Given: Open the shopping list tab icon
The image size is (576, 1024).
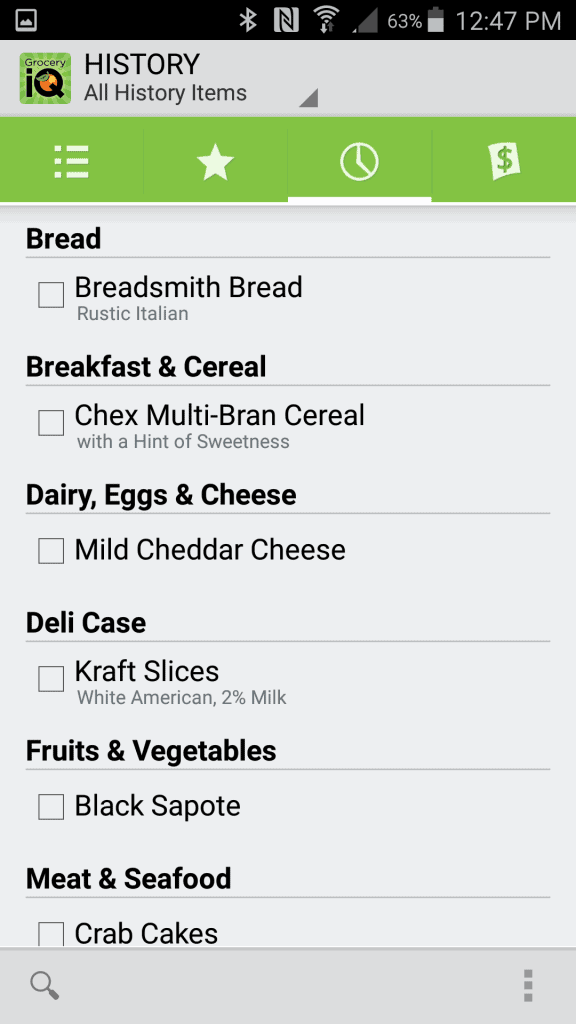Looking at the screenshot, I should (x=72, y=161).
